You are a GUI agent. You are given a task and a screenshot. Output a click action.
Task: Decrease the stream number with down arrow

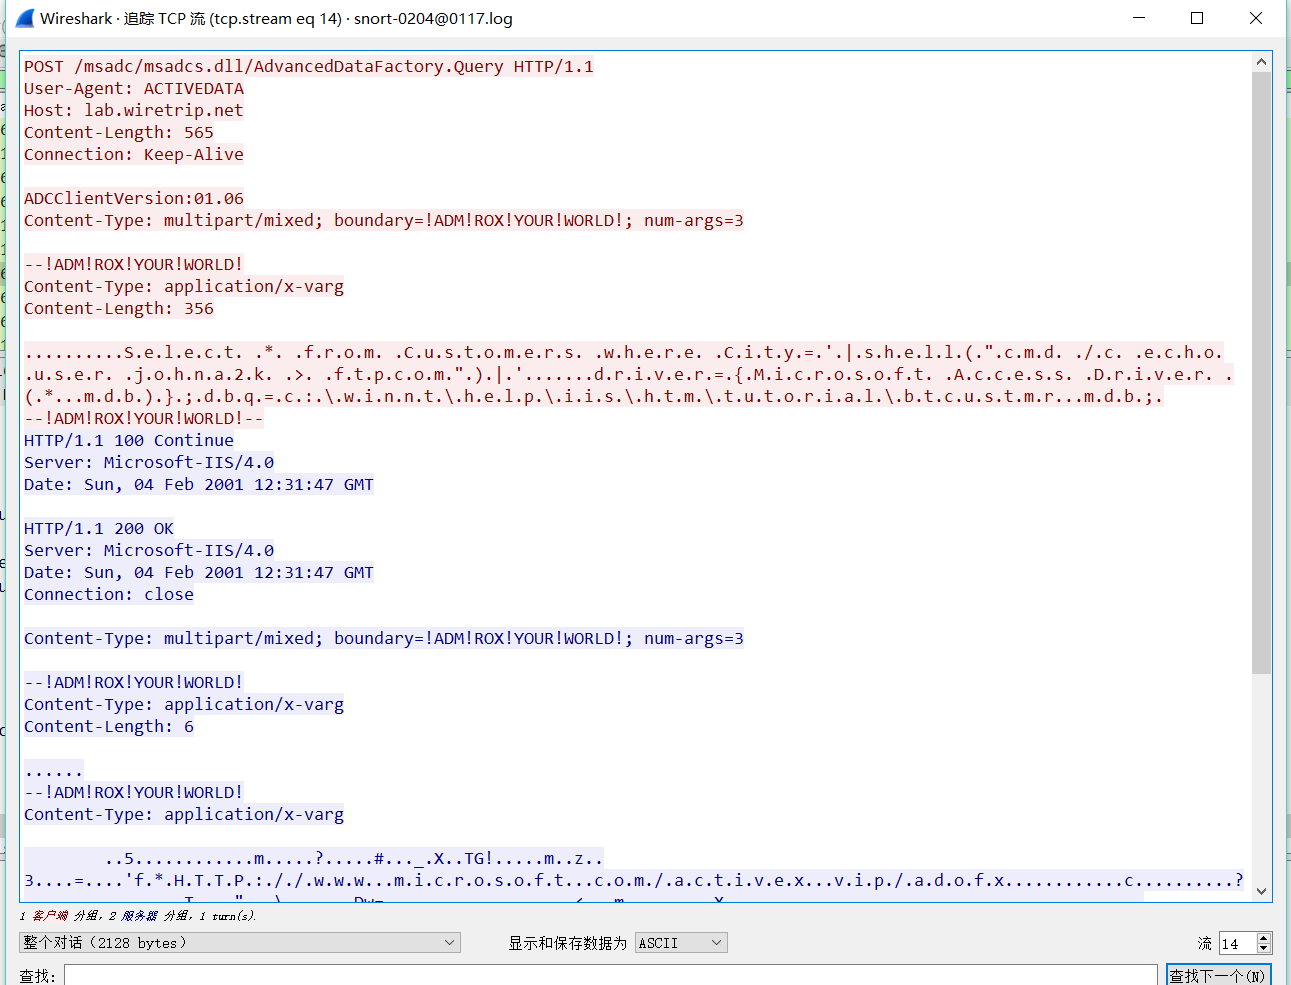1264,948
